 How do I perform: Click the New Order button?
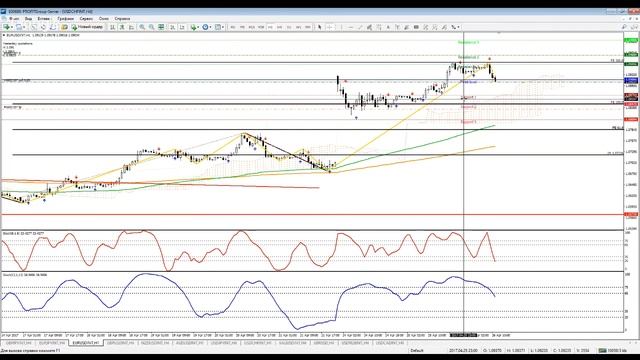click(87, 27)
